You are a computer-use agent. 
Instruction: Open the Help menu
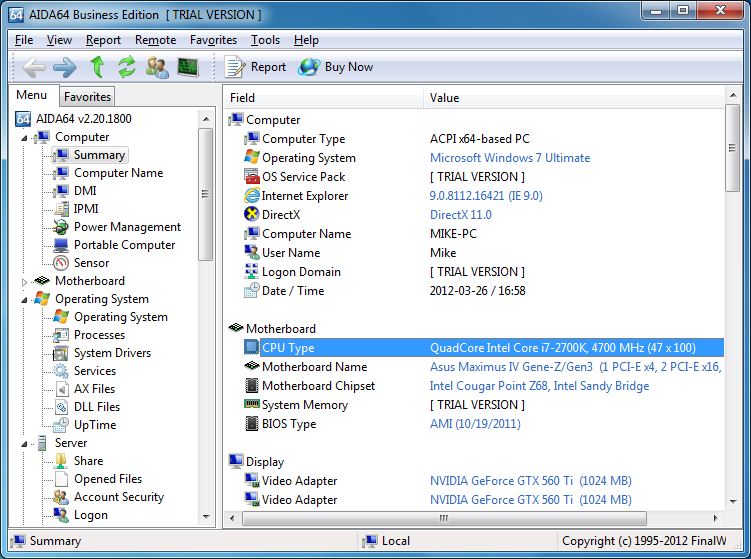click(306, 40)
